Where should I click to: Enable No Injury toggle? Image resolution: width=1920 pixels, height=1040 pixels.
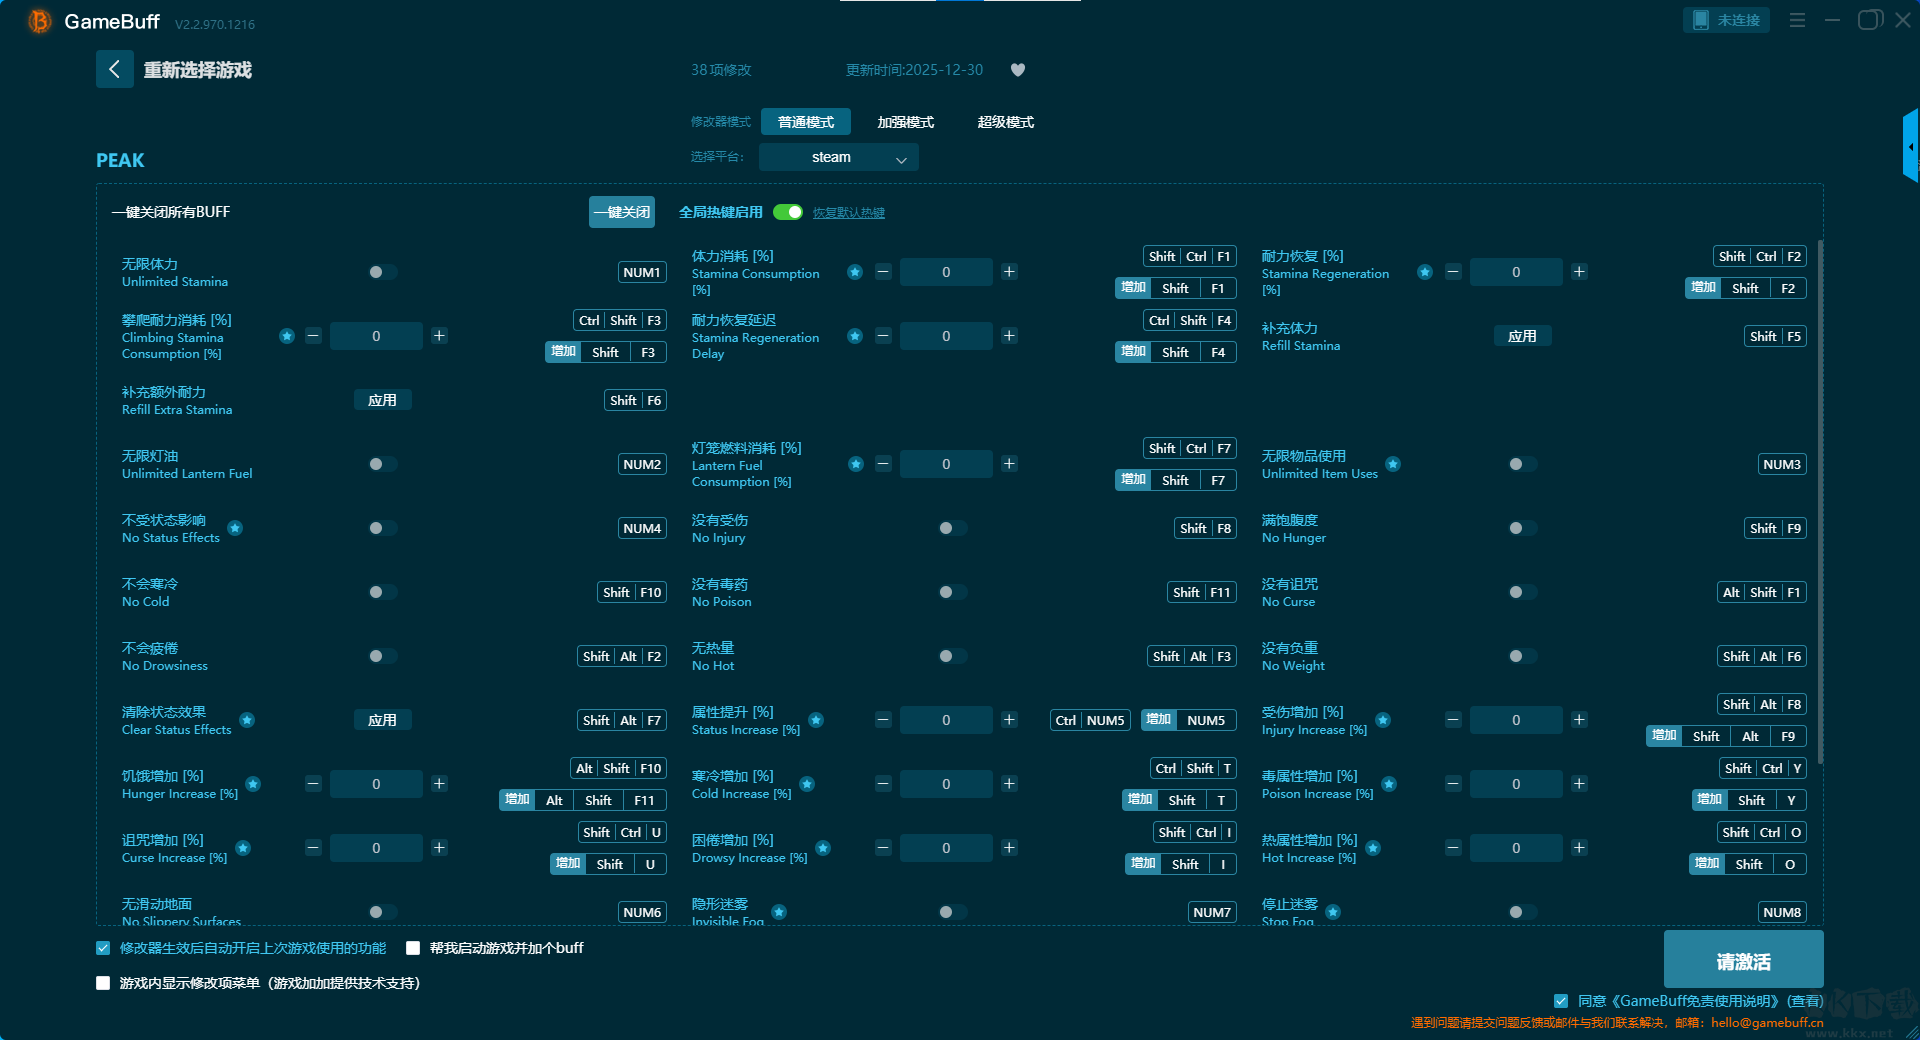point(952,528)
